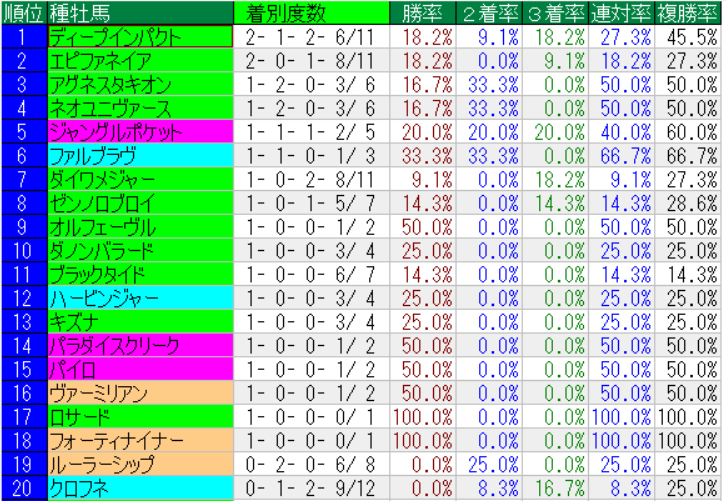The image size is (726, 501).
Task: Click the オルフェーヴル sire name
Action: pos(140,226)
